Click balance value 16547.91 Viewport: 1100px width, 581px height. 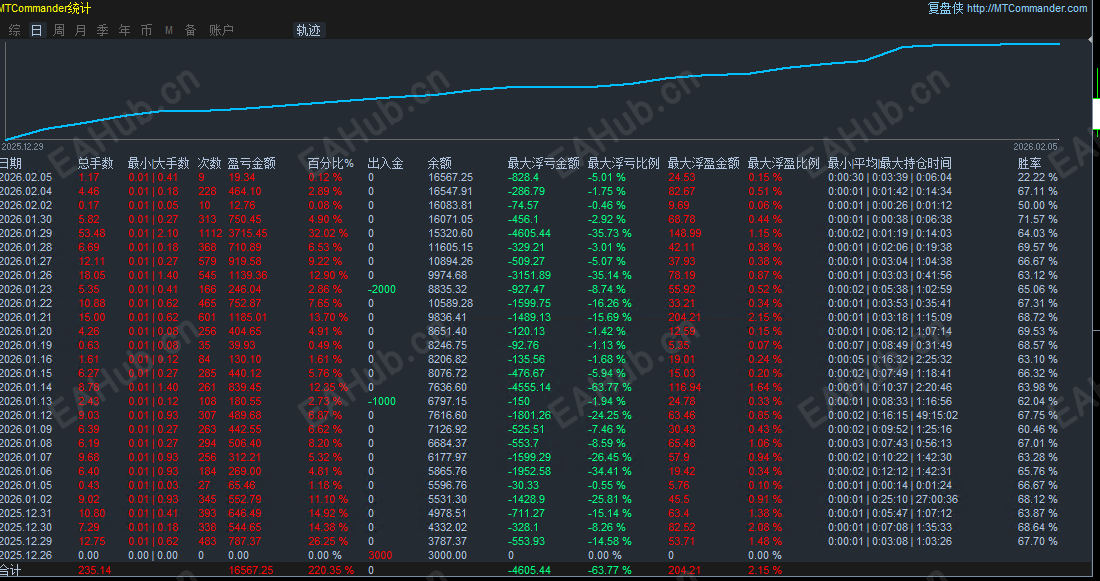tap(450, 192)
